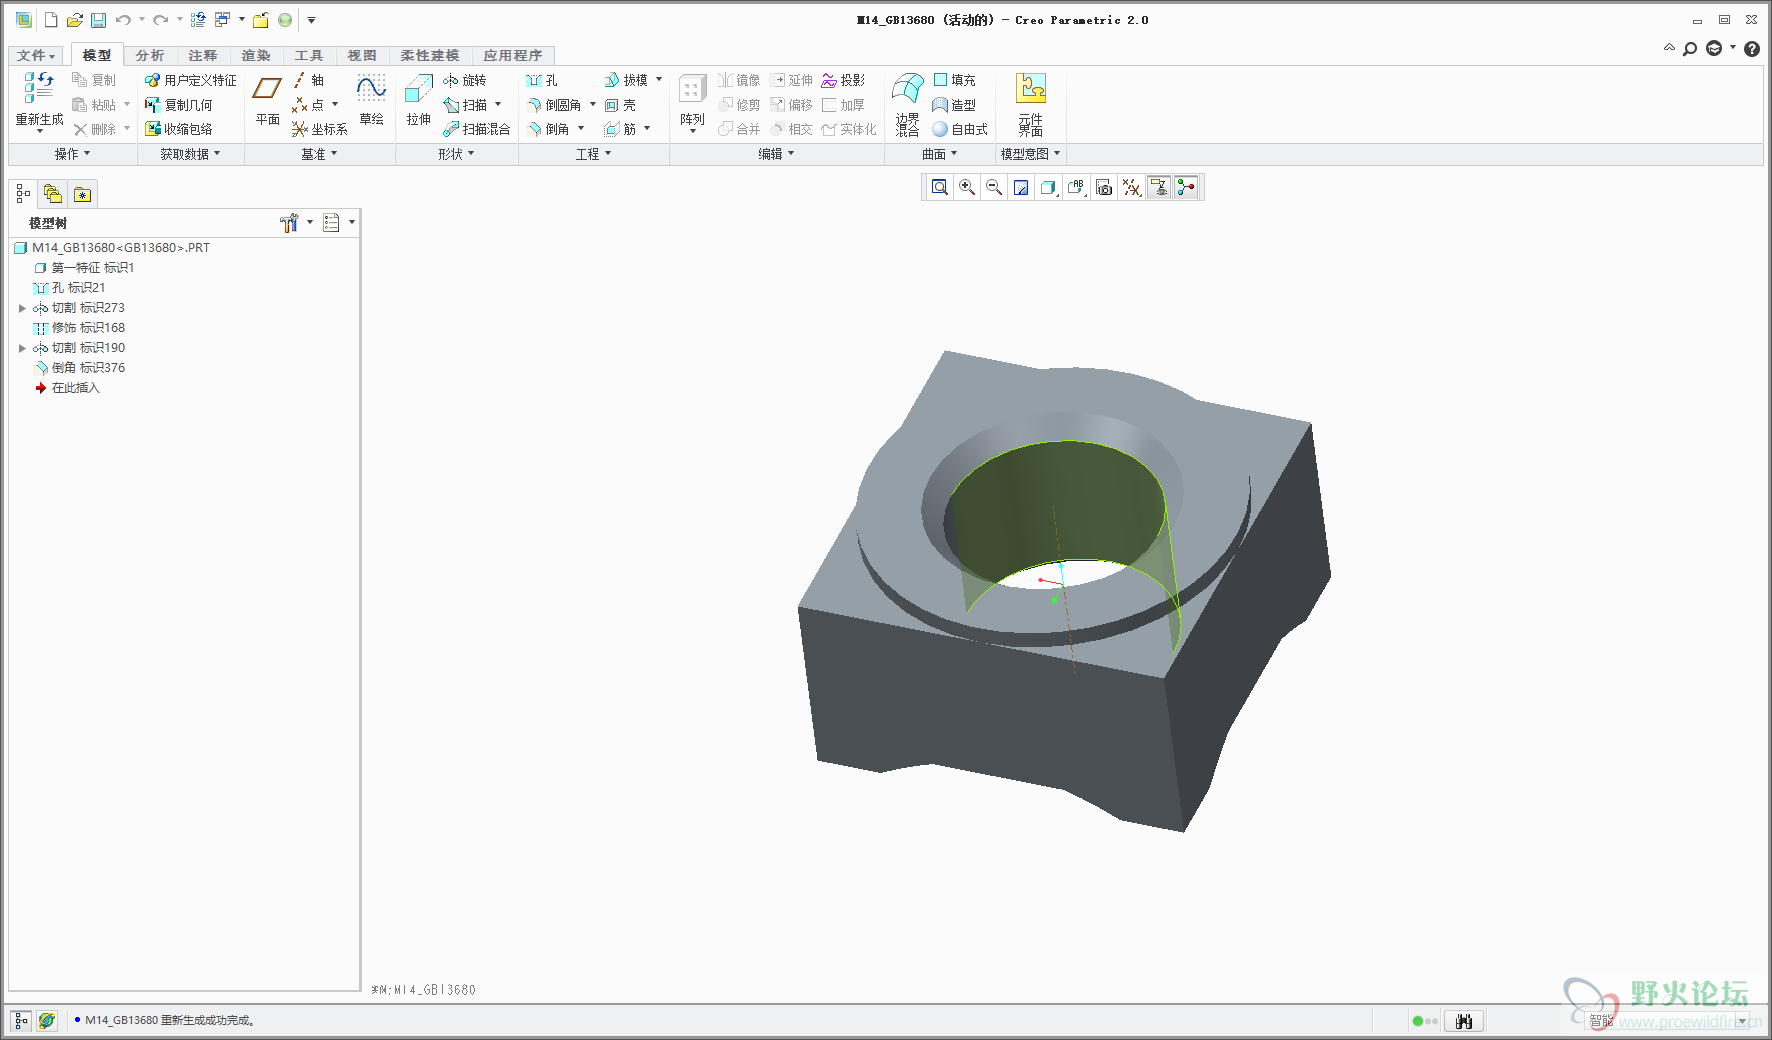Start a Sketch (草绘)
1772x1040 pixels.
click(371, 100)
